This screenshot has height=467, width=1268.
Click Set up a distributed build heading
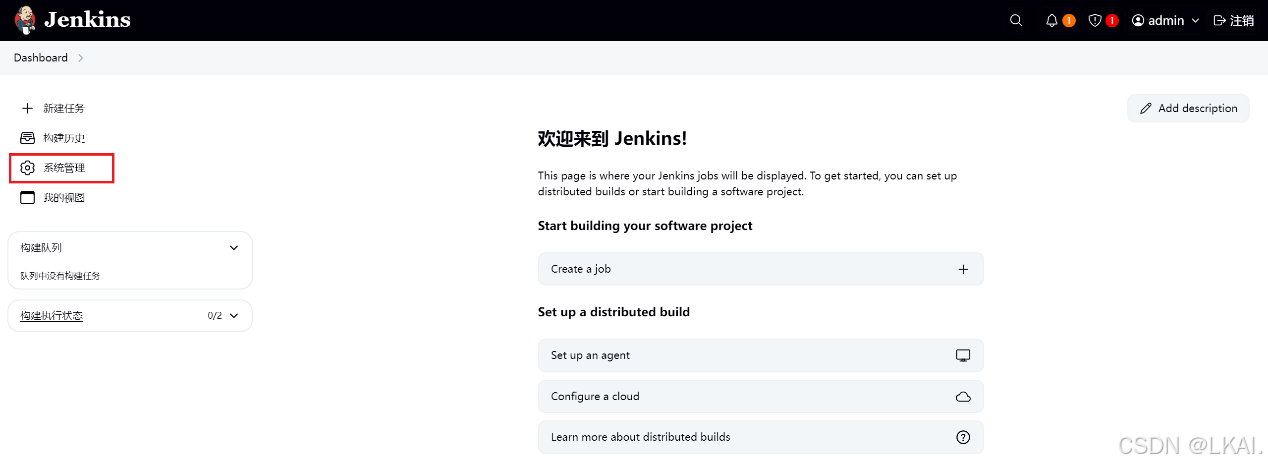pos(614,312)
